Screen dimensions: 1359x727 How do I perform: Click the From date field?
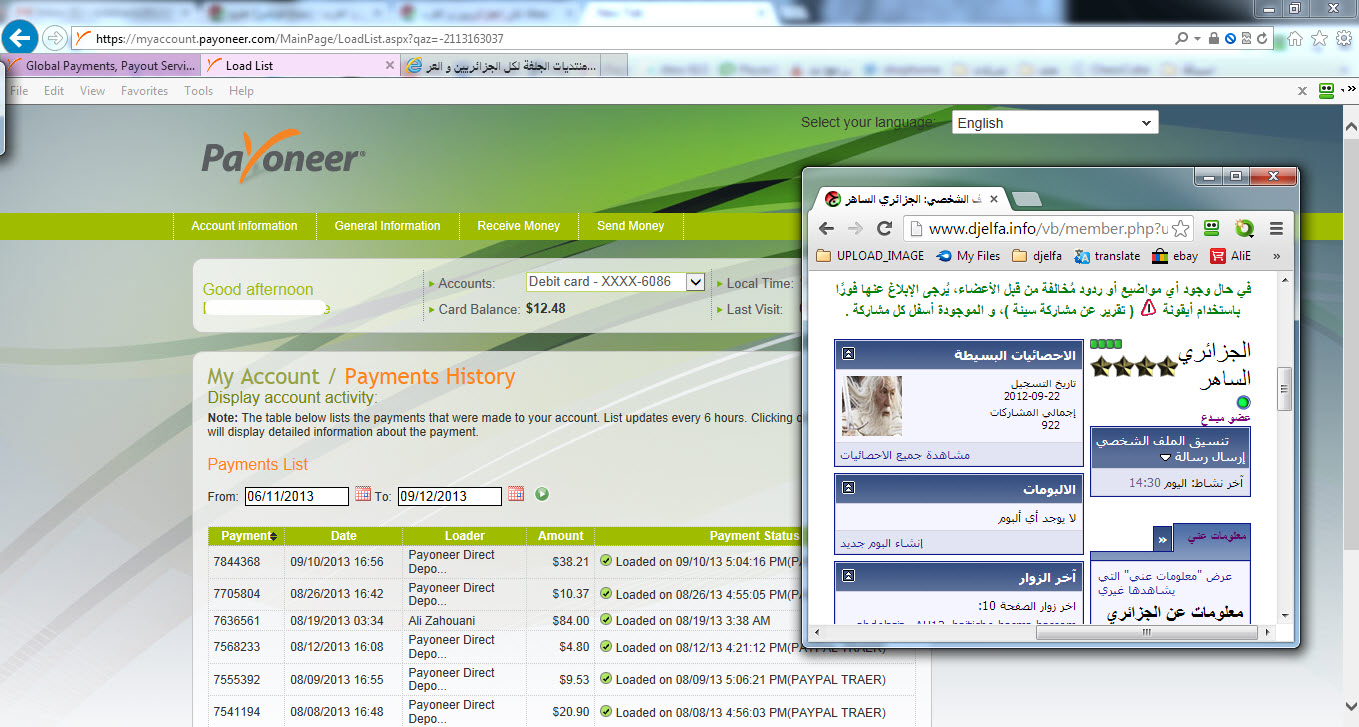click(x=296, y=496)
